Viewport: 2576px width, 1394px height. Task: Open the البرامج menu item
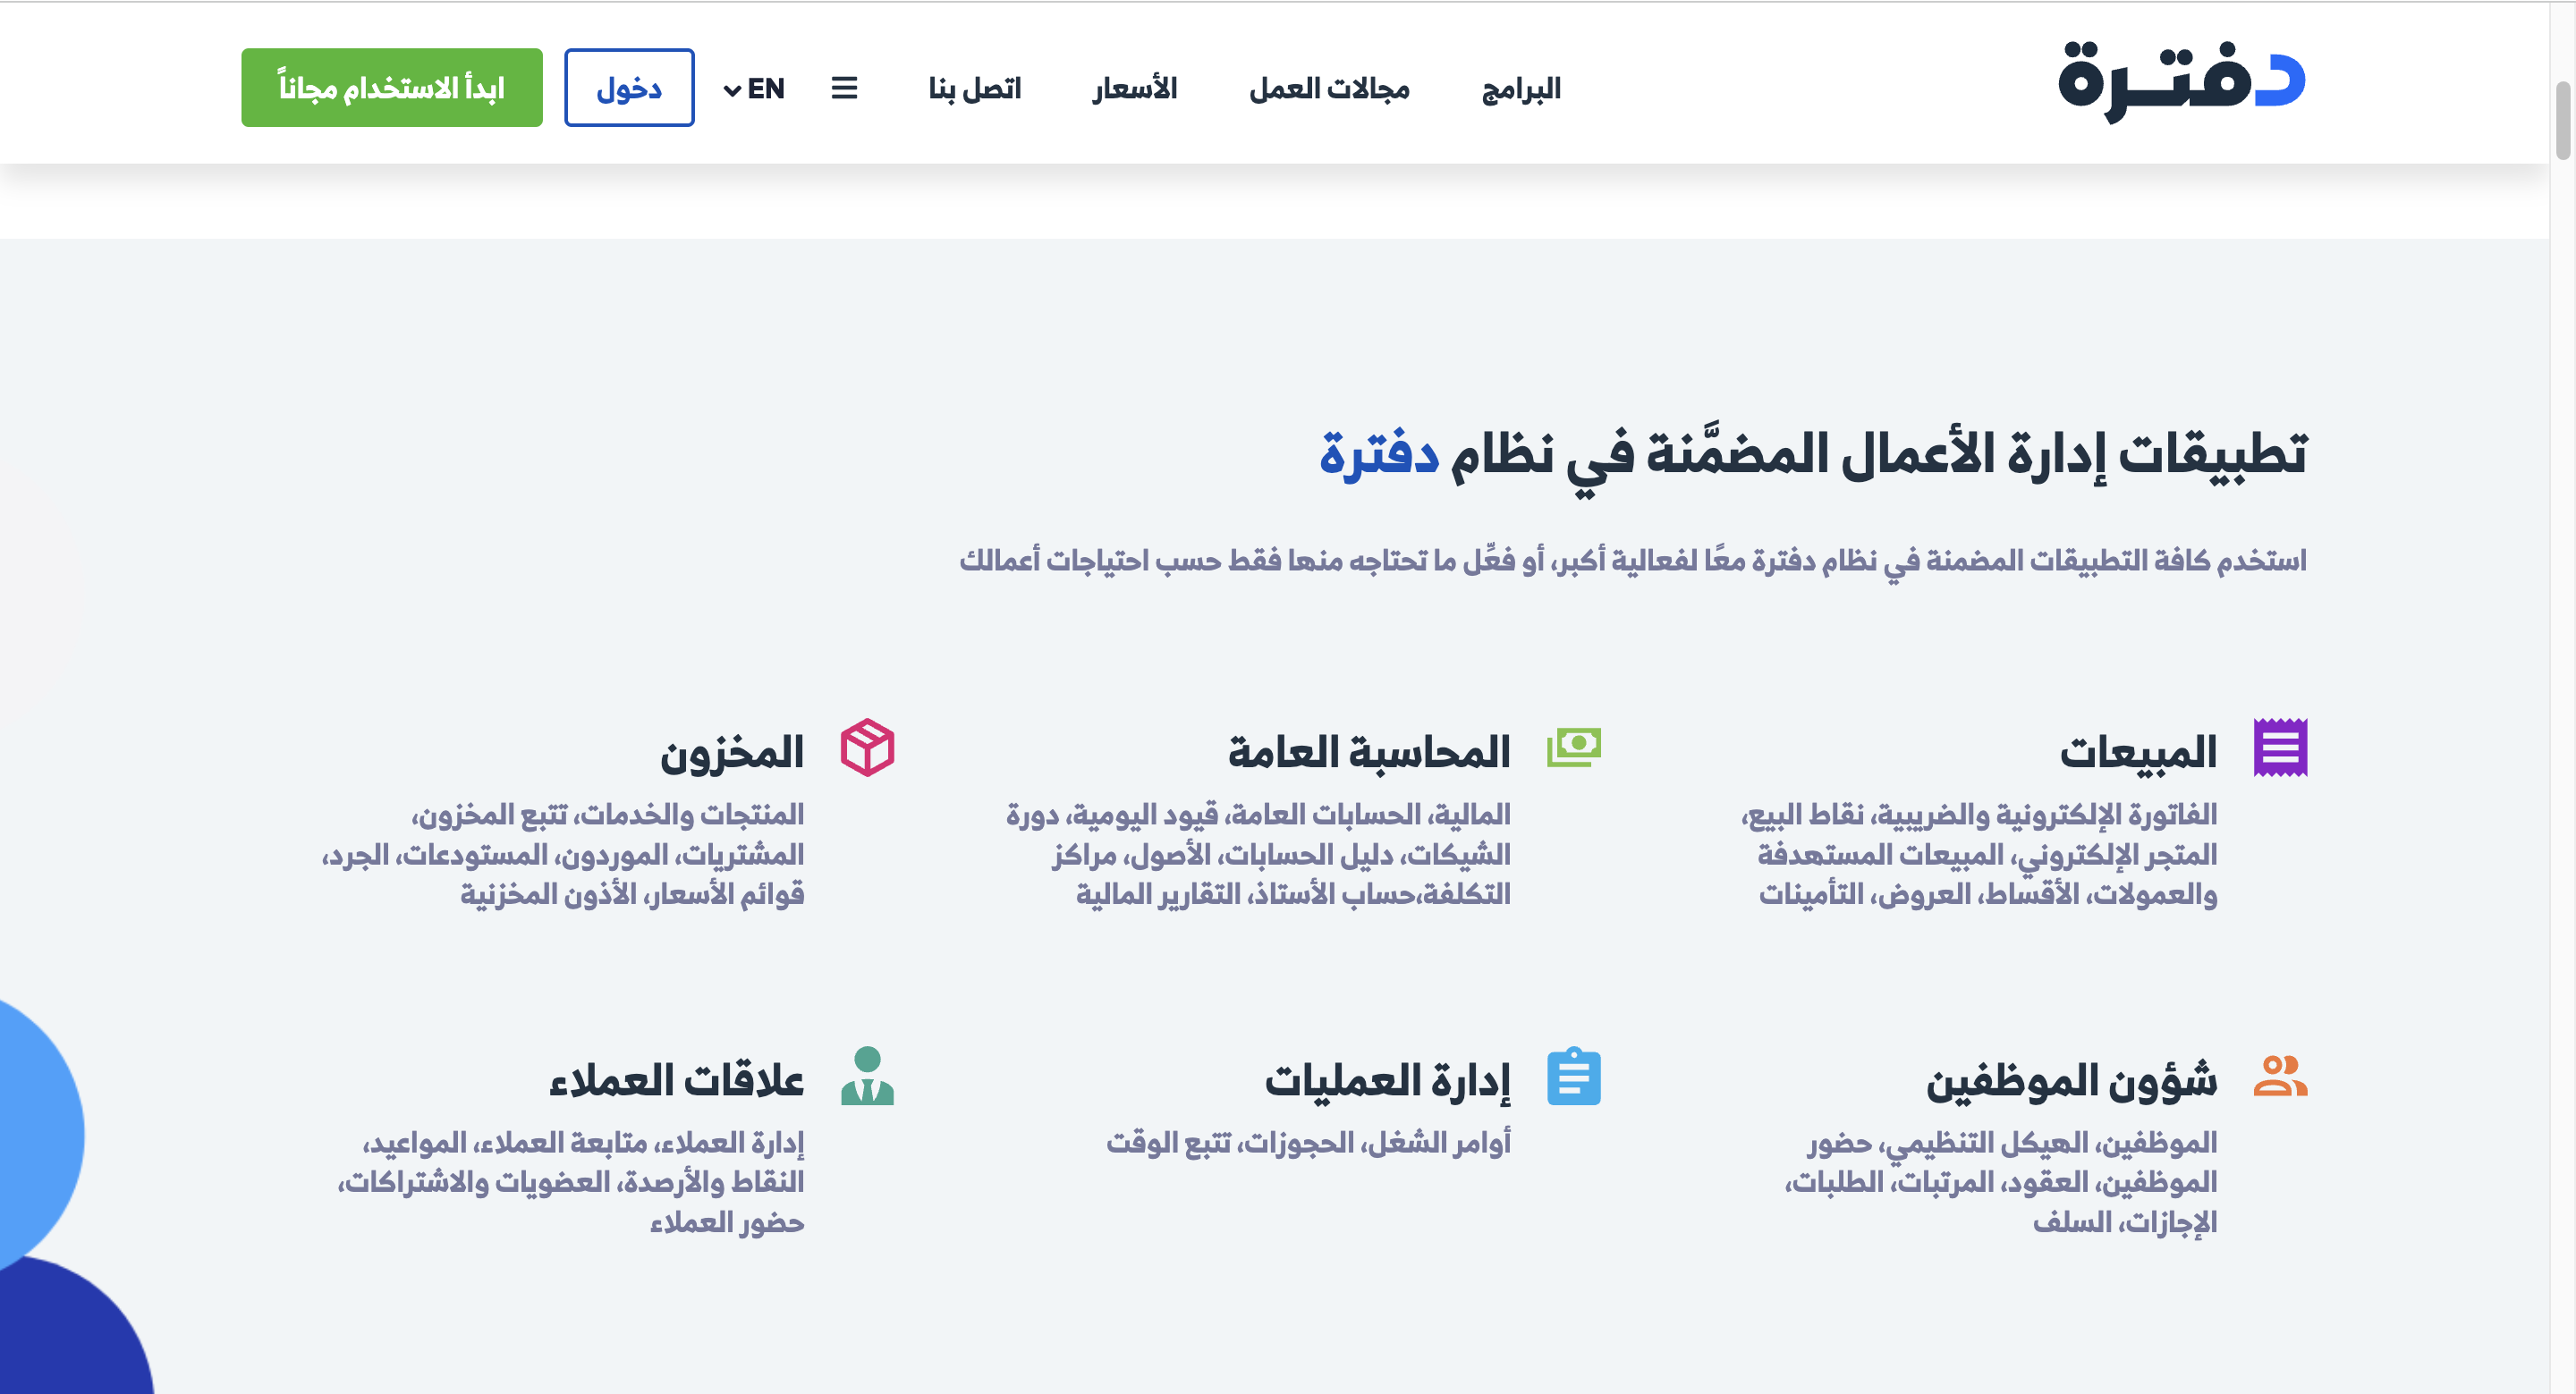click(x=1521, y=88)
